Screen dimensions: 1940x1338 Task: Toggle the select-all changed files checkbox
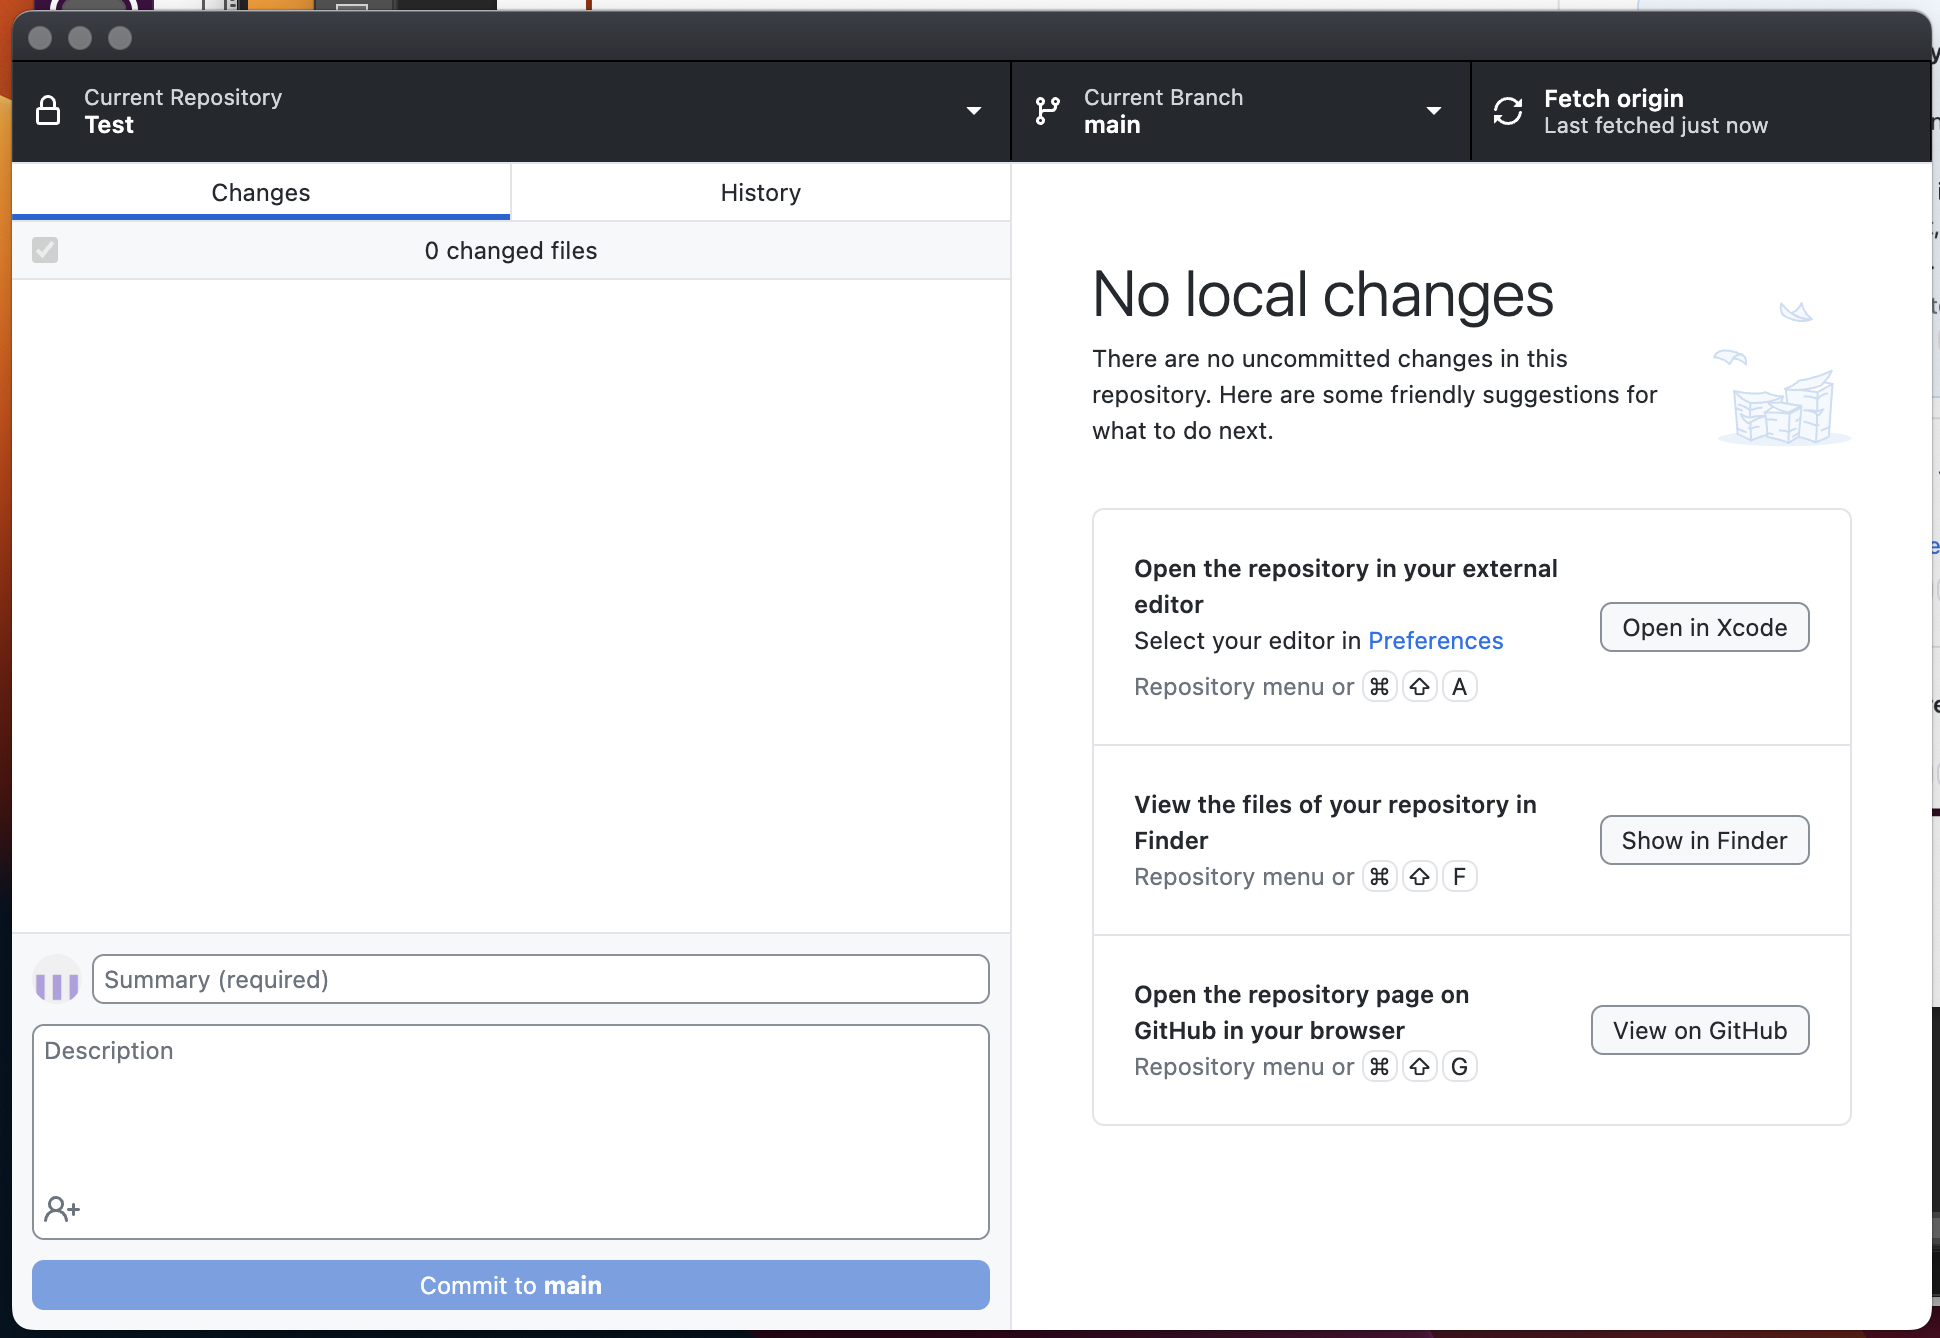pos(45,250)
